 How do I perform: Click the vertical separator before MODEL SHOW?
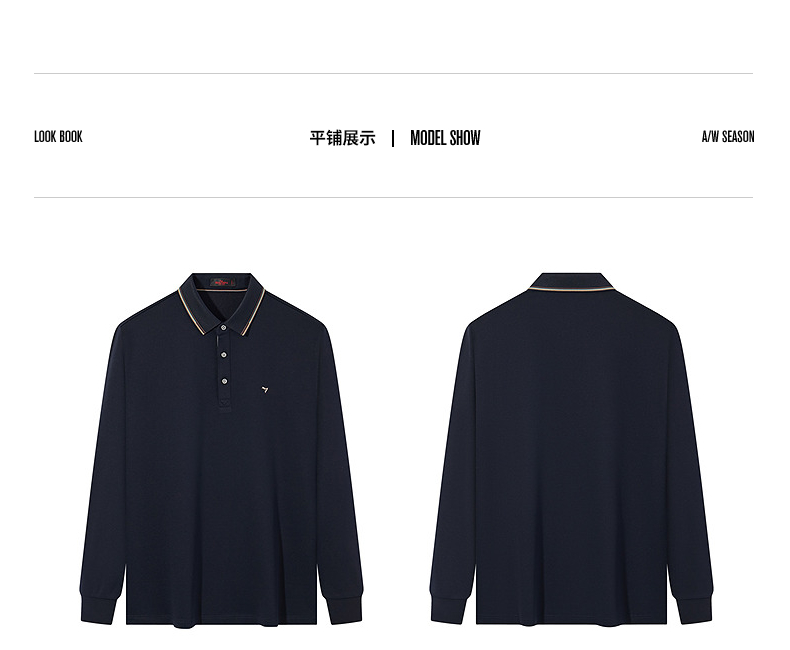[393, 138]
